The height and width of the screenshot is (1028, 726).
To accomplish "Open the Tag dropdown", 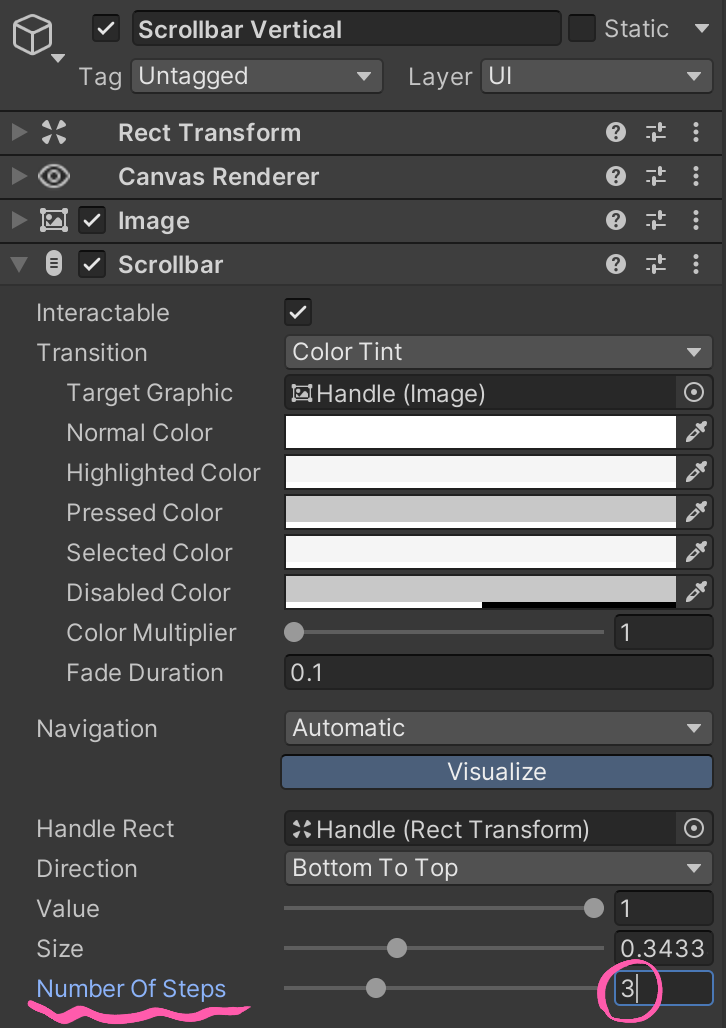I will pos(256,76).
